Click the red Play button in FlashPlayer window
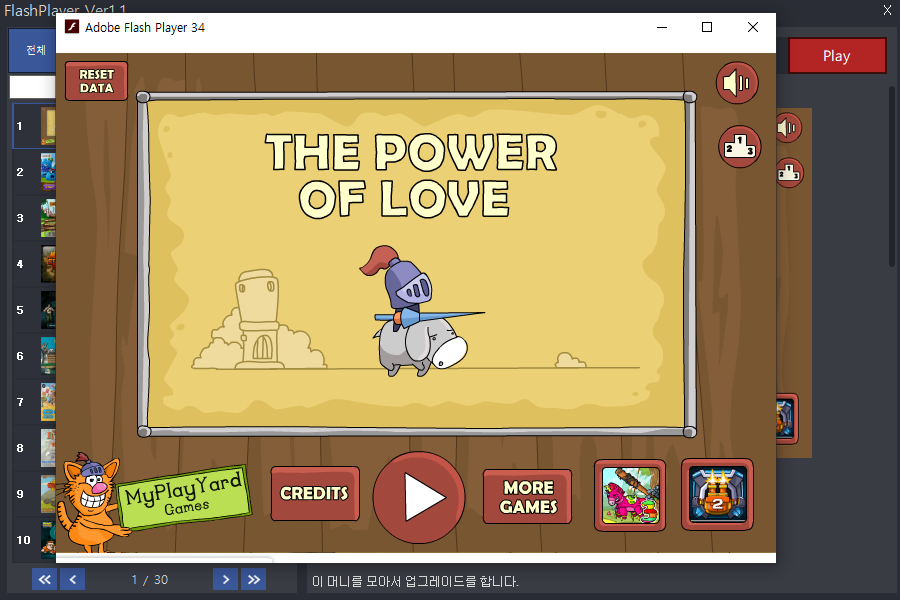Image resolution: width=900 pixels, height=600 pixels. coord(837,56)
